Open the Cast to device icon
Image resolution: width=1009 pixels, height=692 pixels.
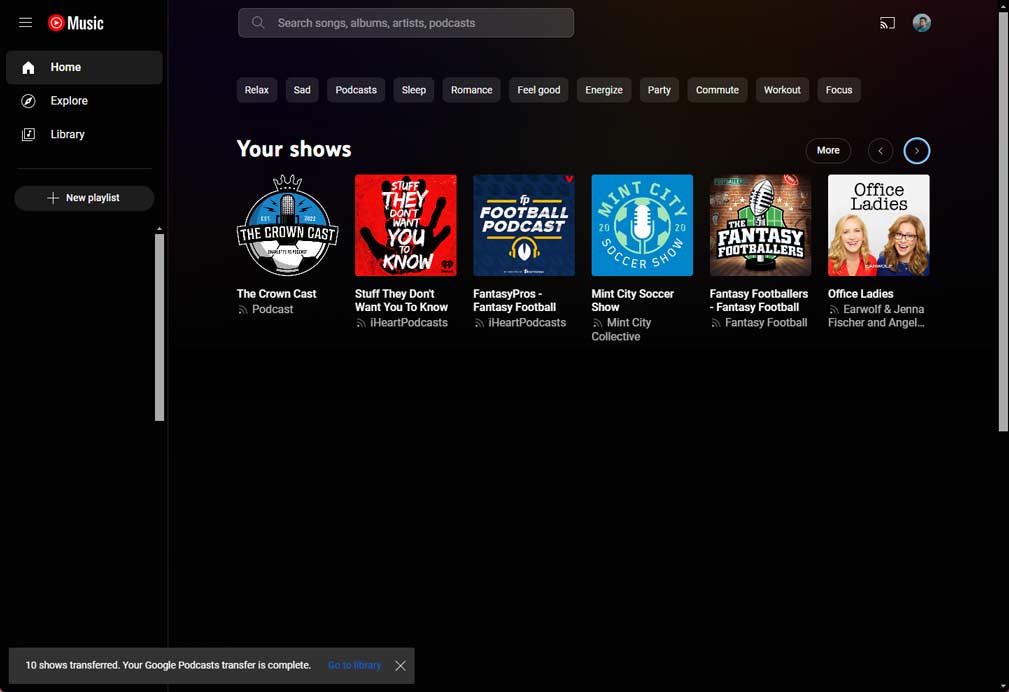point(887,22)
